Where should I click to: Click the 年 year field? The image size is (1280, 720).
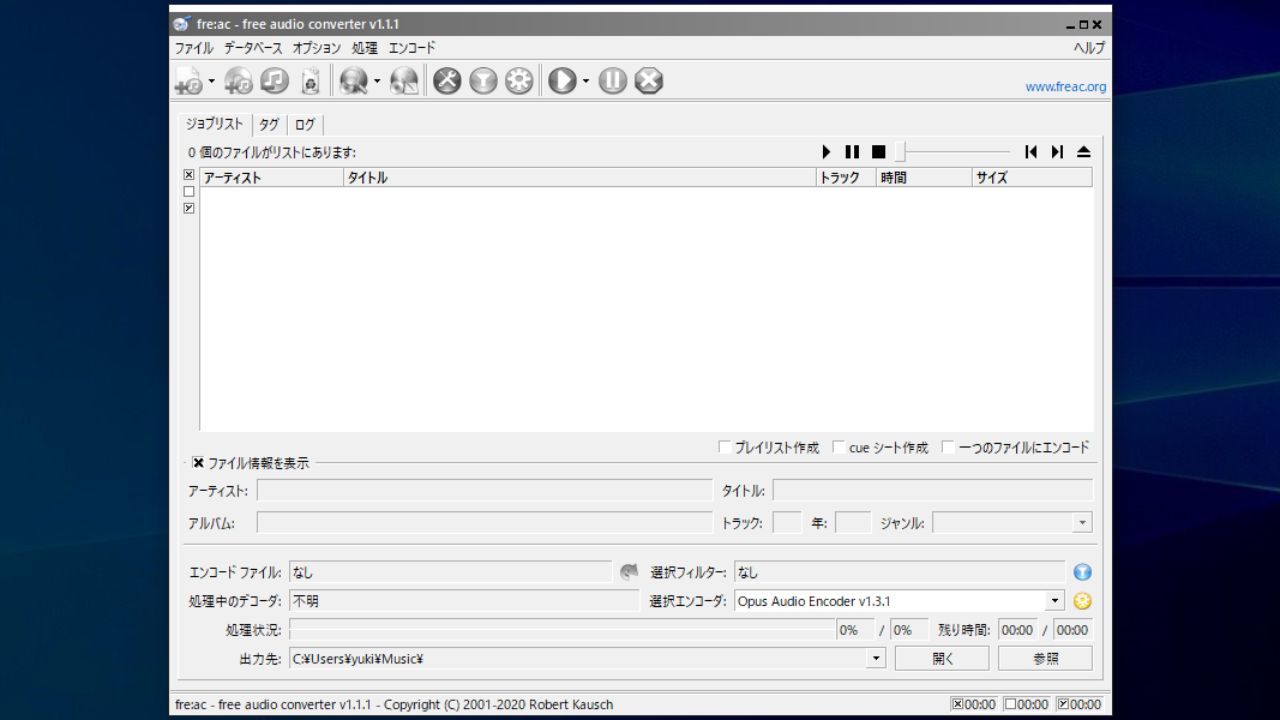(x=853, y=523)
